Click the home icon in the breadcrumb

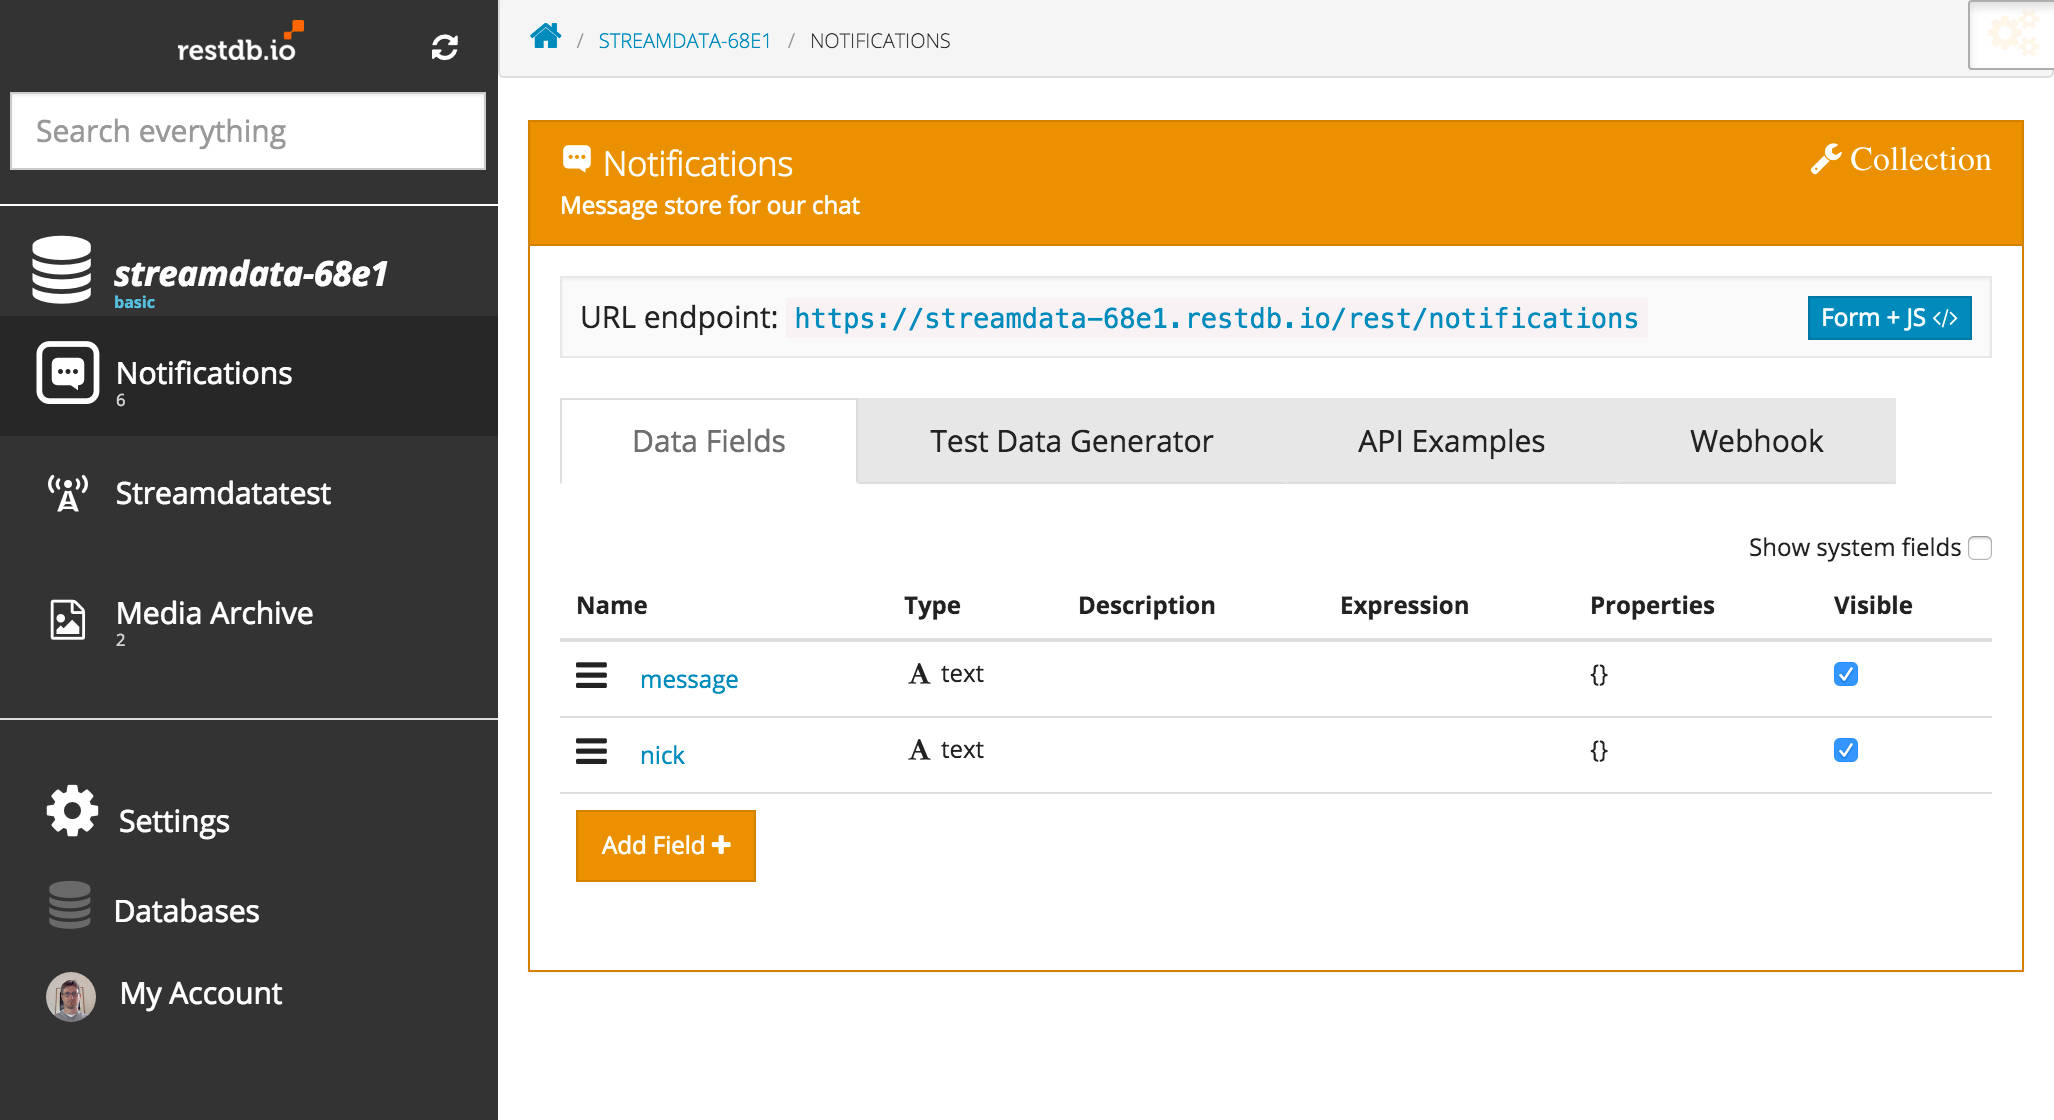point(545,38)
